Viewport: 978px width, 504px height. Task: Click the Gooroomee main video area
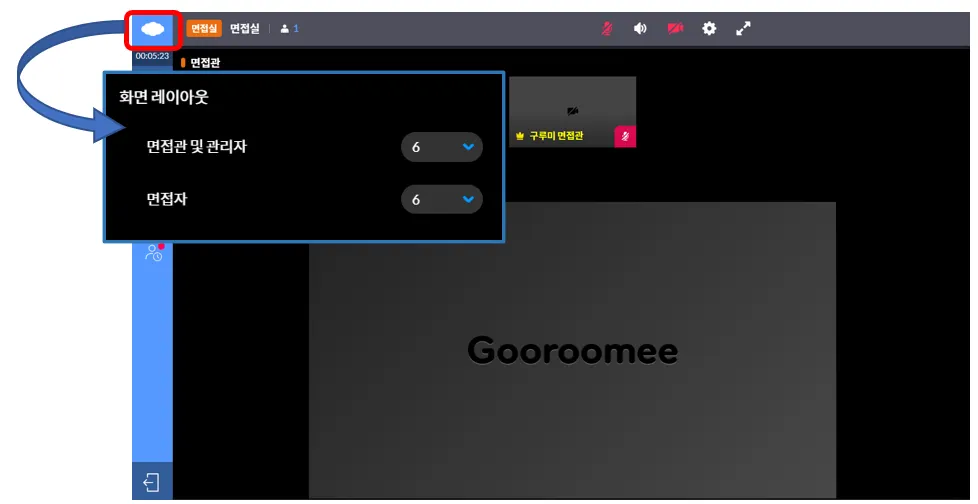[572, 350]
